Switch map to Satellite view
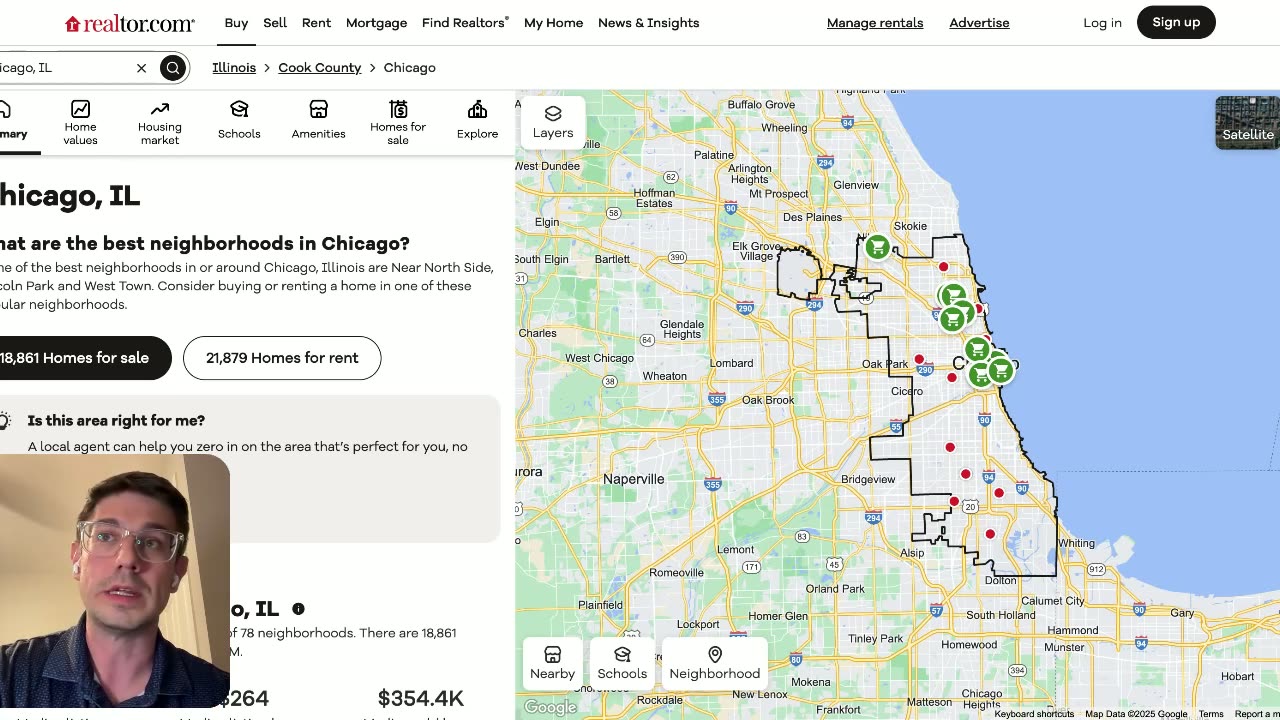This screenshot has height=720, width=1280. click(x=1247, y=122)
